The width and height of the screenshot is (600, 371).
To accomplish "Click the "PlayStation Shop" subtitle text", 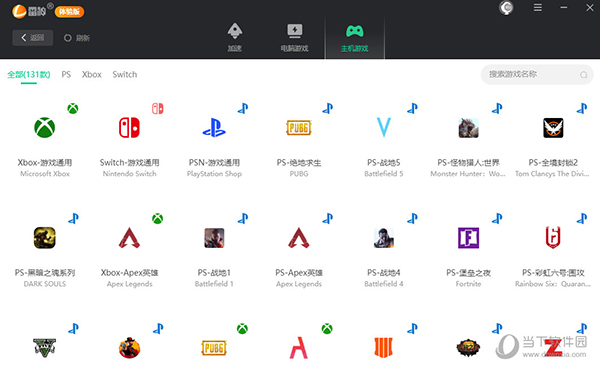I will (x=214, y=174).
